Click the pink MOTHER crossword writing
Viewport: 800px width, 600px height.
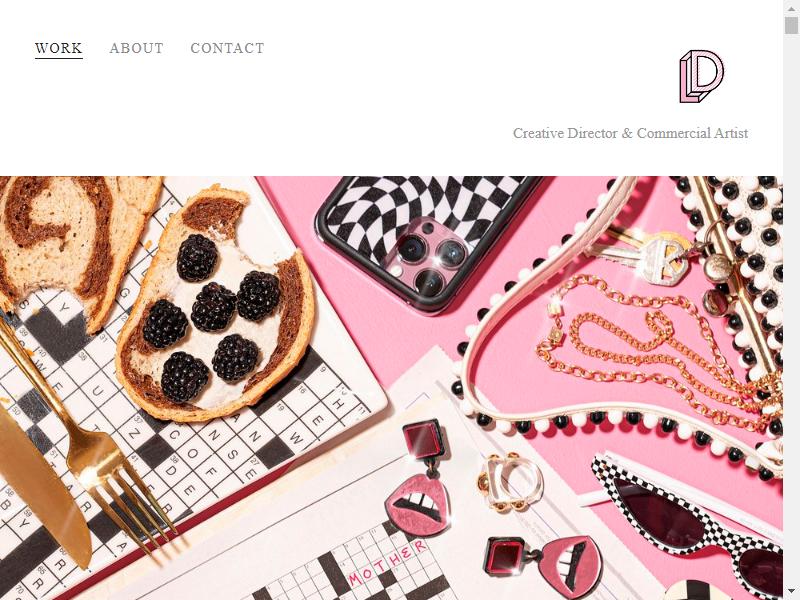(x=388, y=563)
